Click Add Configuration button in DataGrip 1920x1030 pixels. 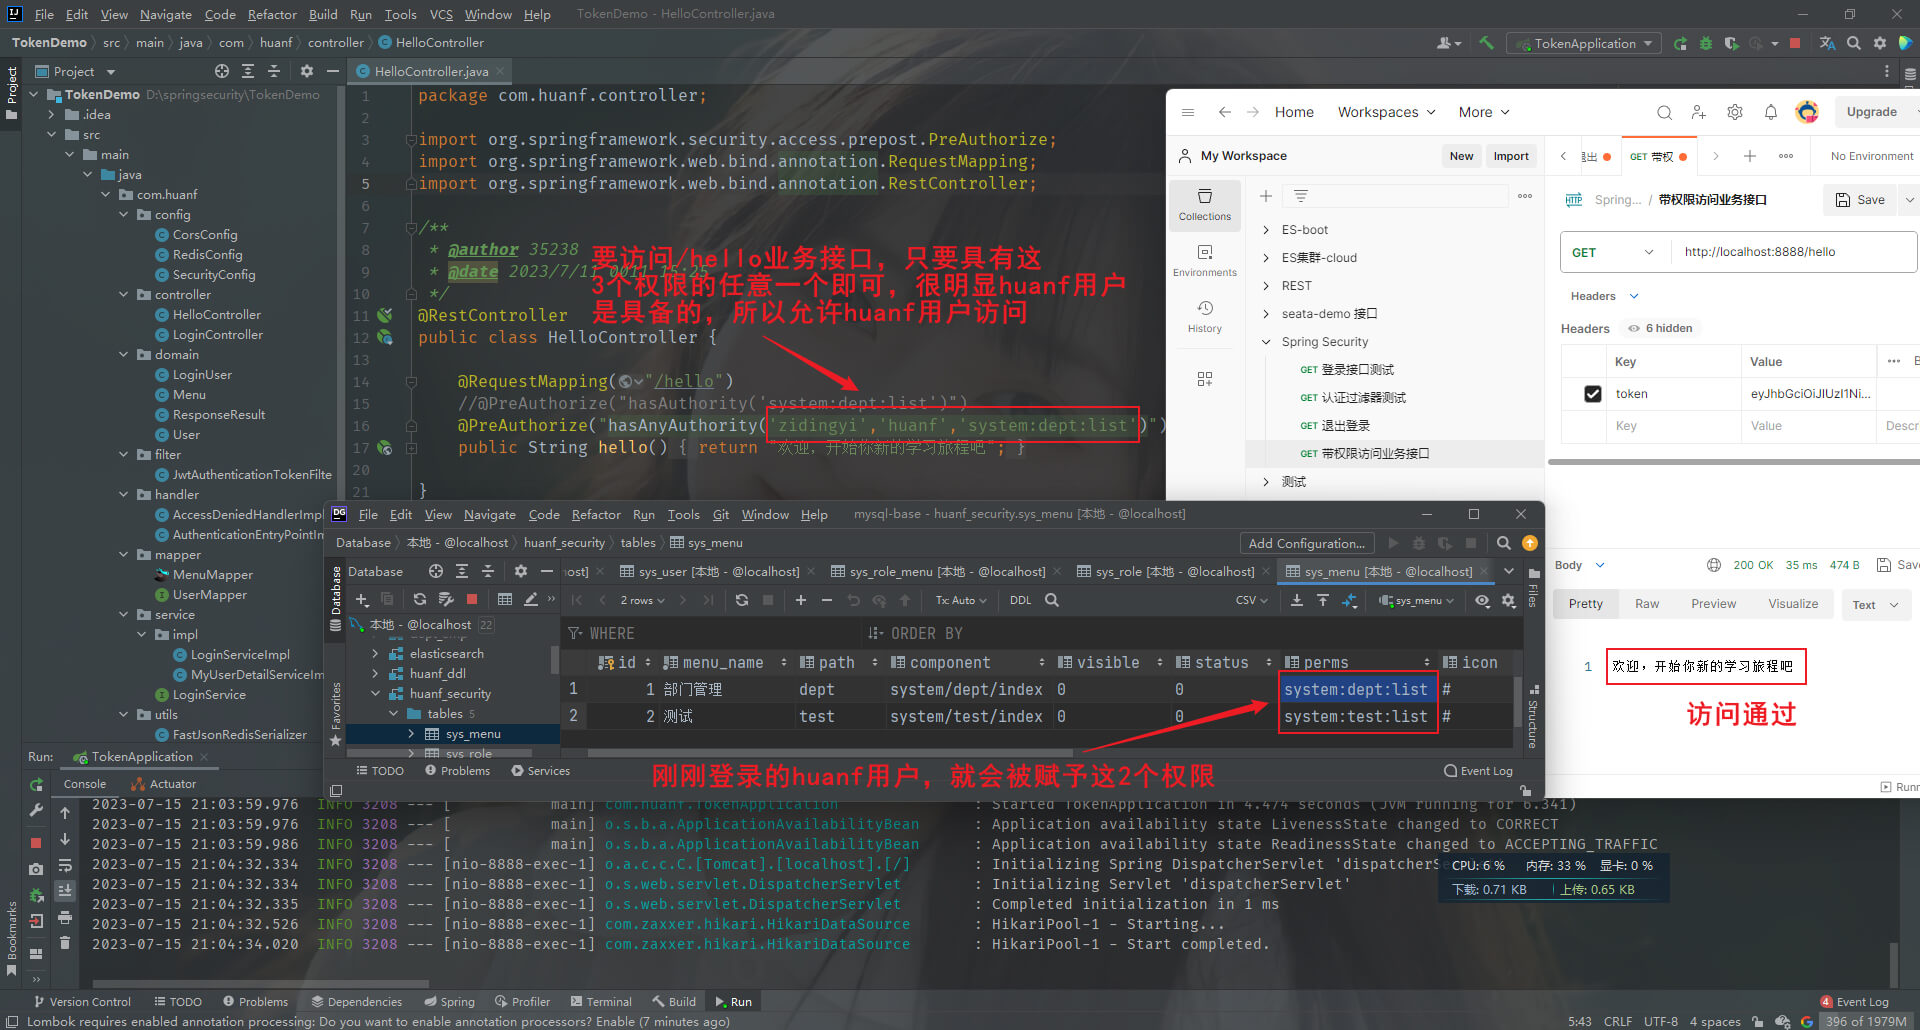1307,543
